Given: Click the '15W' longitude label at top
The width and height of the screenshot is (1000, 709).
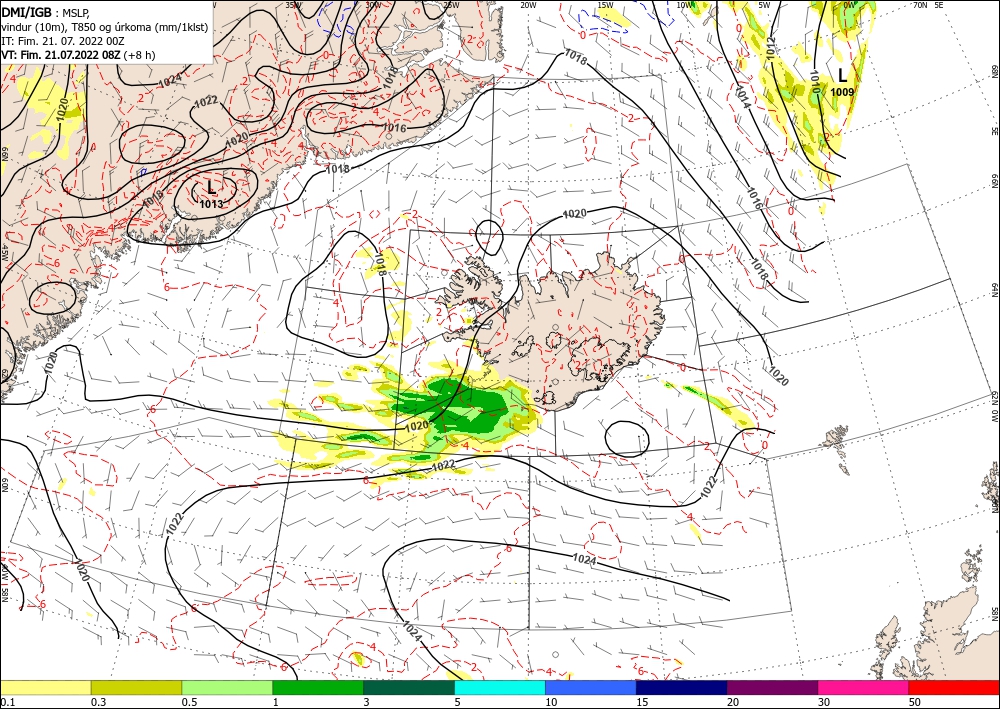Looking at the screenshot, I should [x=605, y=5].
